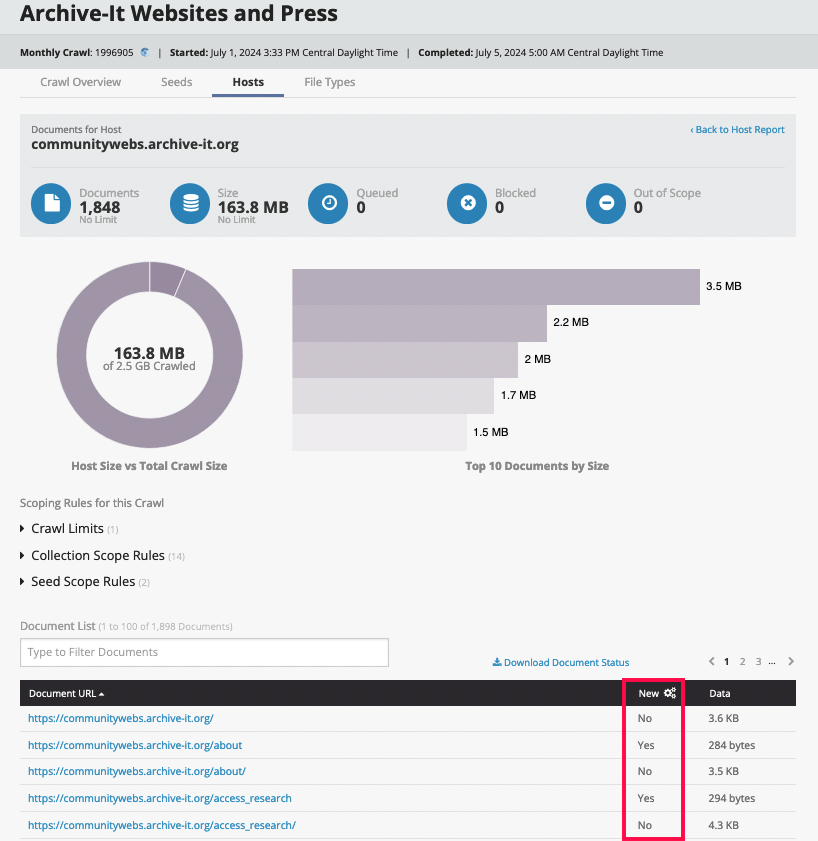Click the Filter Documents input field

point(204,652)
